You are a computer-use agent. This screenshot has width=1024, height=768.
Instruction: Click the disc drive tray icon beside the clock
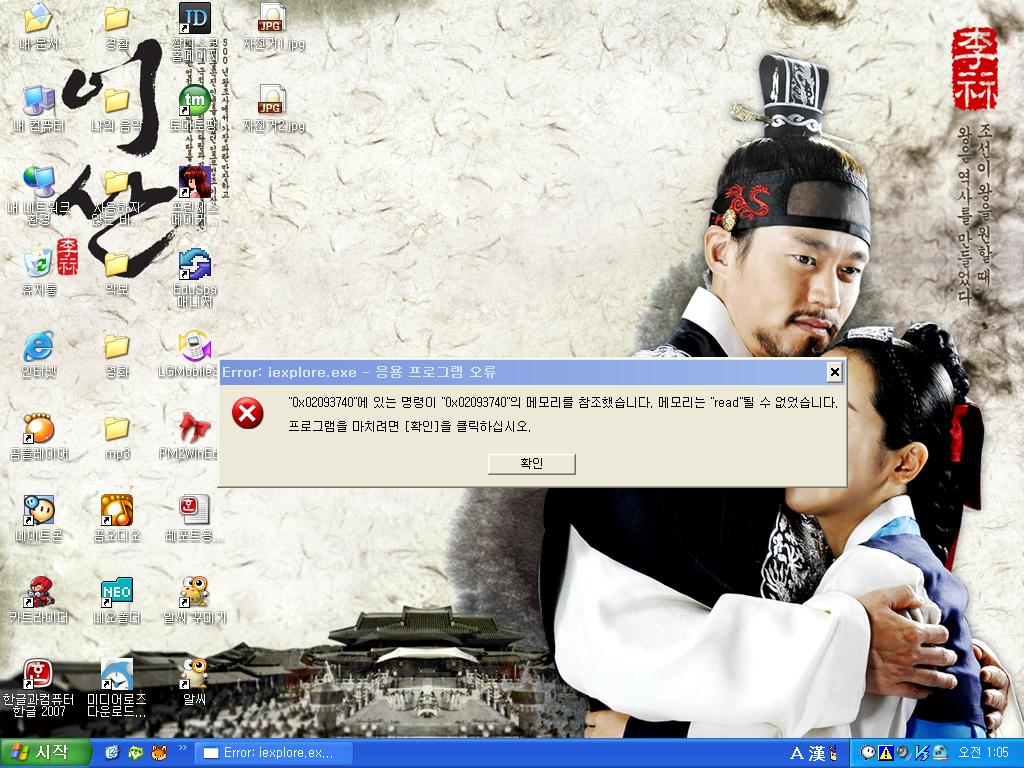[940, 753]
